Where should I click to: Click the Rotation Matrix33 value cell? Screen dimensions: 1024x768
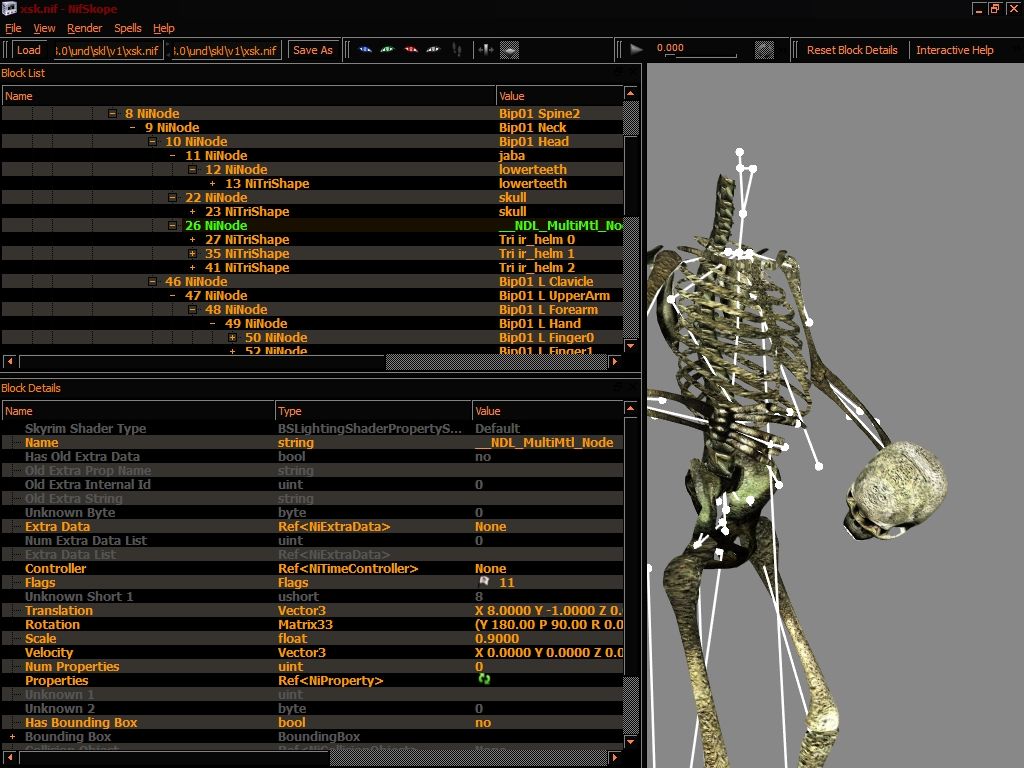tap(548, 624)
